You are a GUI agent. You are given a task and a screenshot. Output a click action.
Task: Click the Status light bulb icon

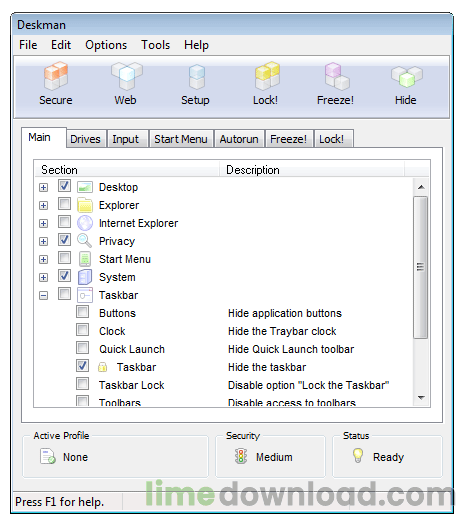click(x=358, y=455)
